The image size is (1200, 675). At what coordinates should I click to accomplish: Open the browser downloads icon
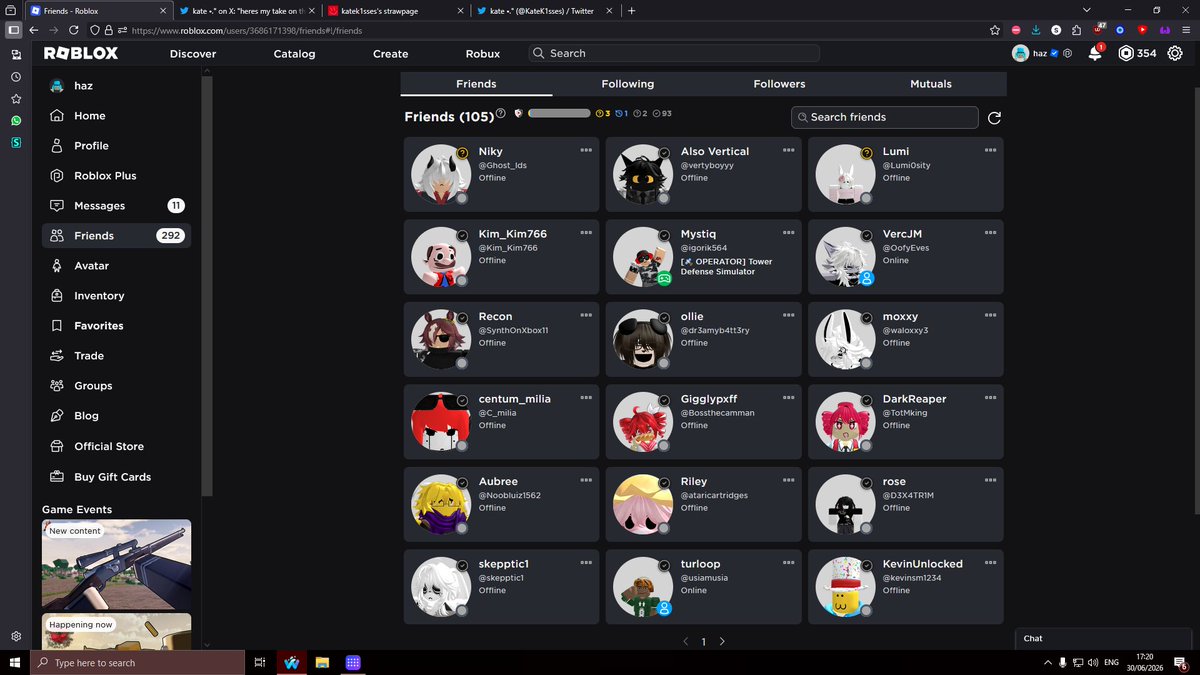point(1035,30)
